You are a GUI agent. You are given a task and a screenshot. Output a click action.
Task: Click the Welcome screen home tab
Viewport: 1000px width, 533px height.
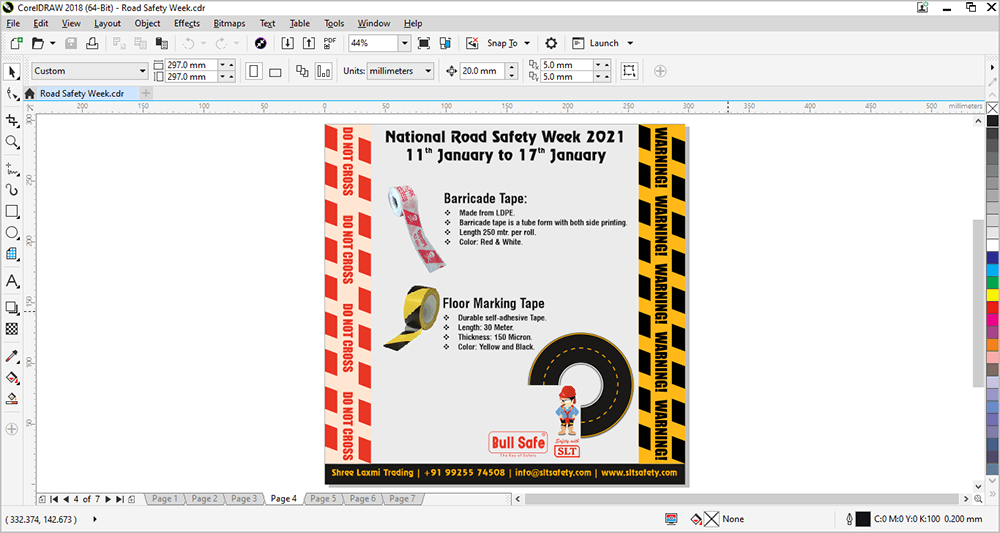click(29, 93)
